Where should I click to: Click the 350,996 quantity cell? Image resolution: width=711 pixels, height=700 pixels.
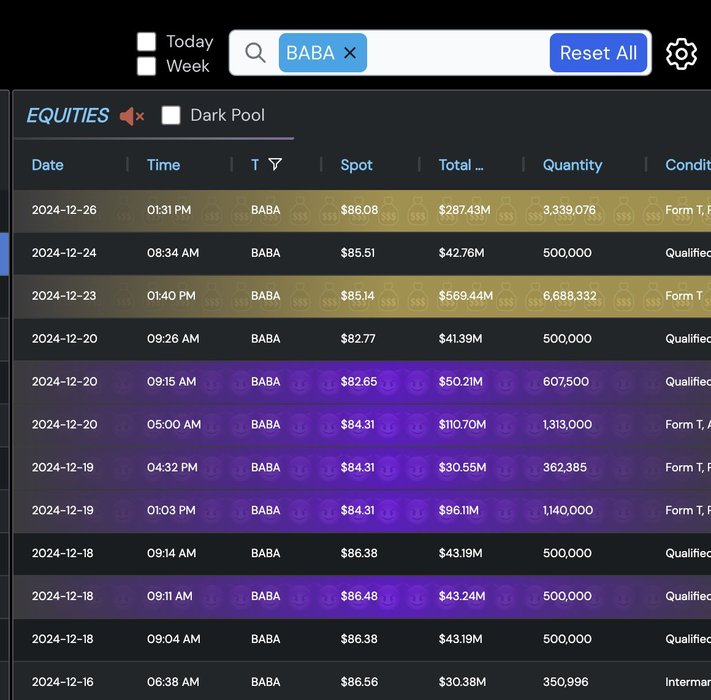point(565,682)
